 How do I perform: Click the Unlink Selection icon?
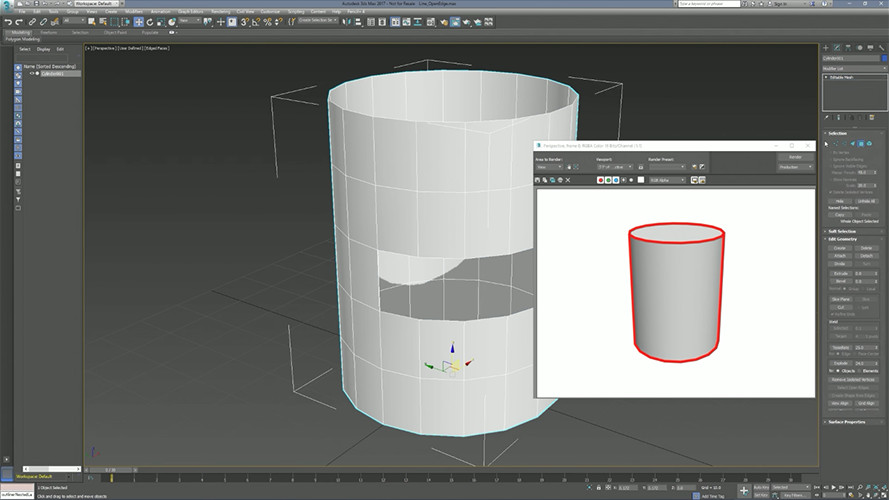coord(43,22)
